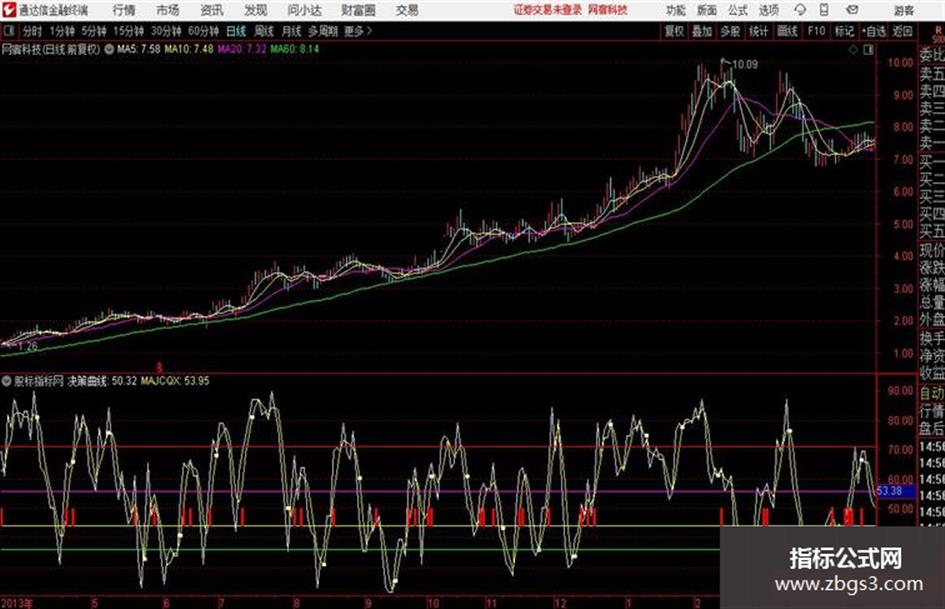Open the 公式 menu
Viewport: 945px width, 609px height.
coord(738,10)
